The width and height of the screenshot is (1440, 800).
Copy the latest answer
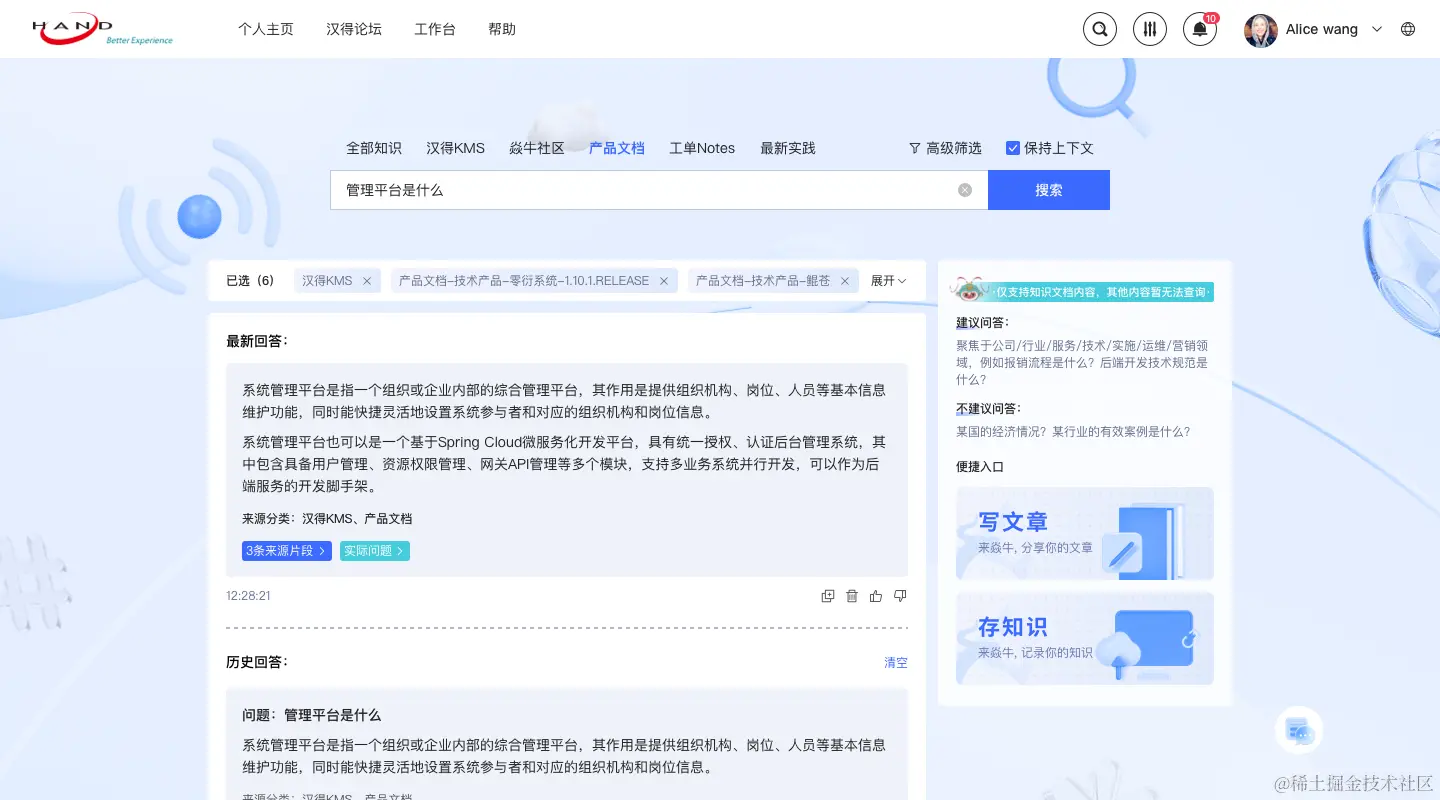click(828, 596)
